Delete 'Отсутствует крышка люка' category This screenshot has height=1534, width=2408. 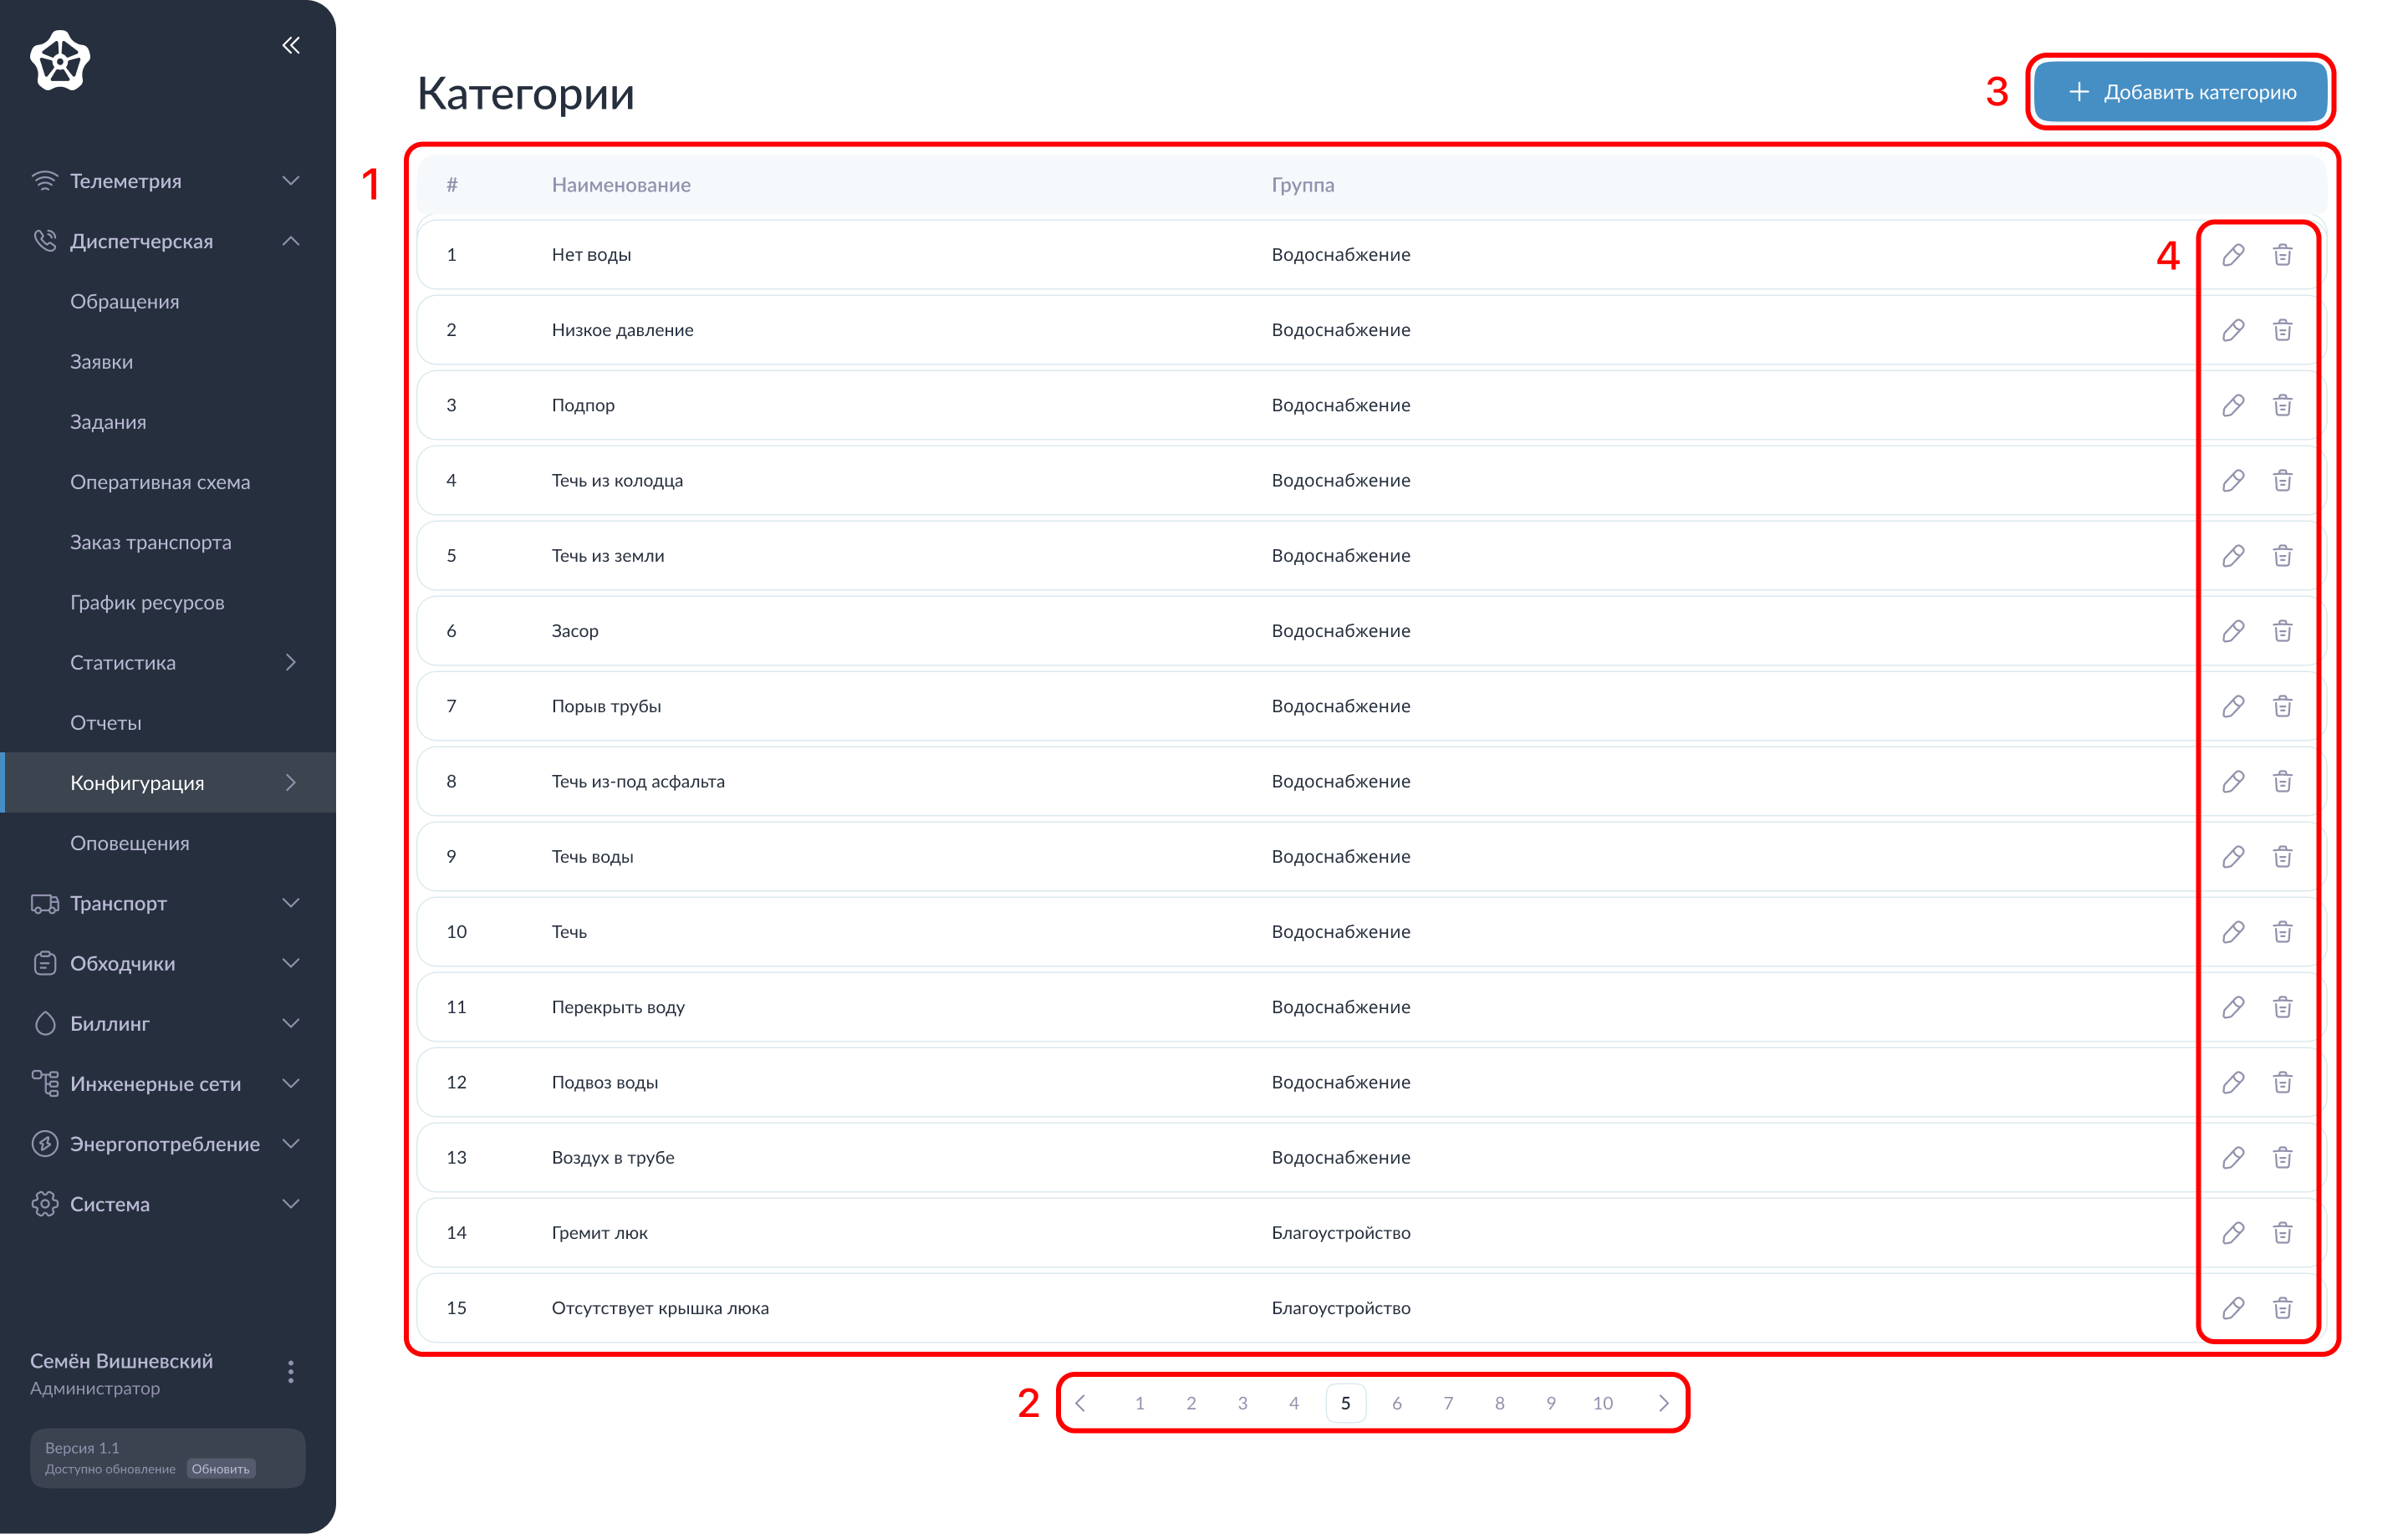click(2282, 1308)
